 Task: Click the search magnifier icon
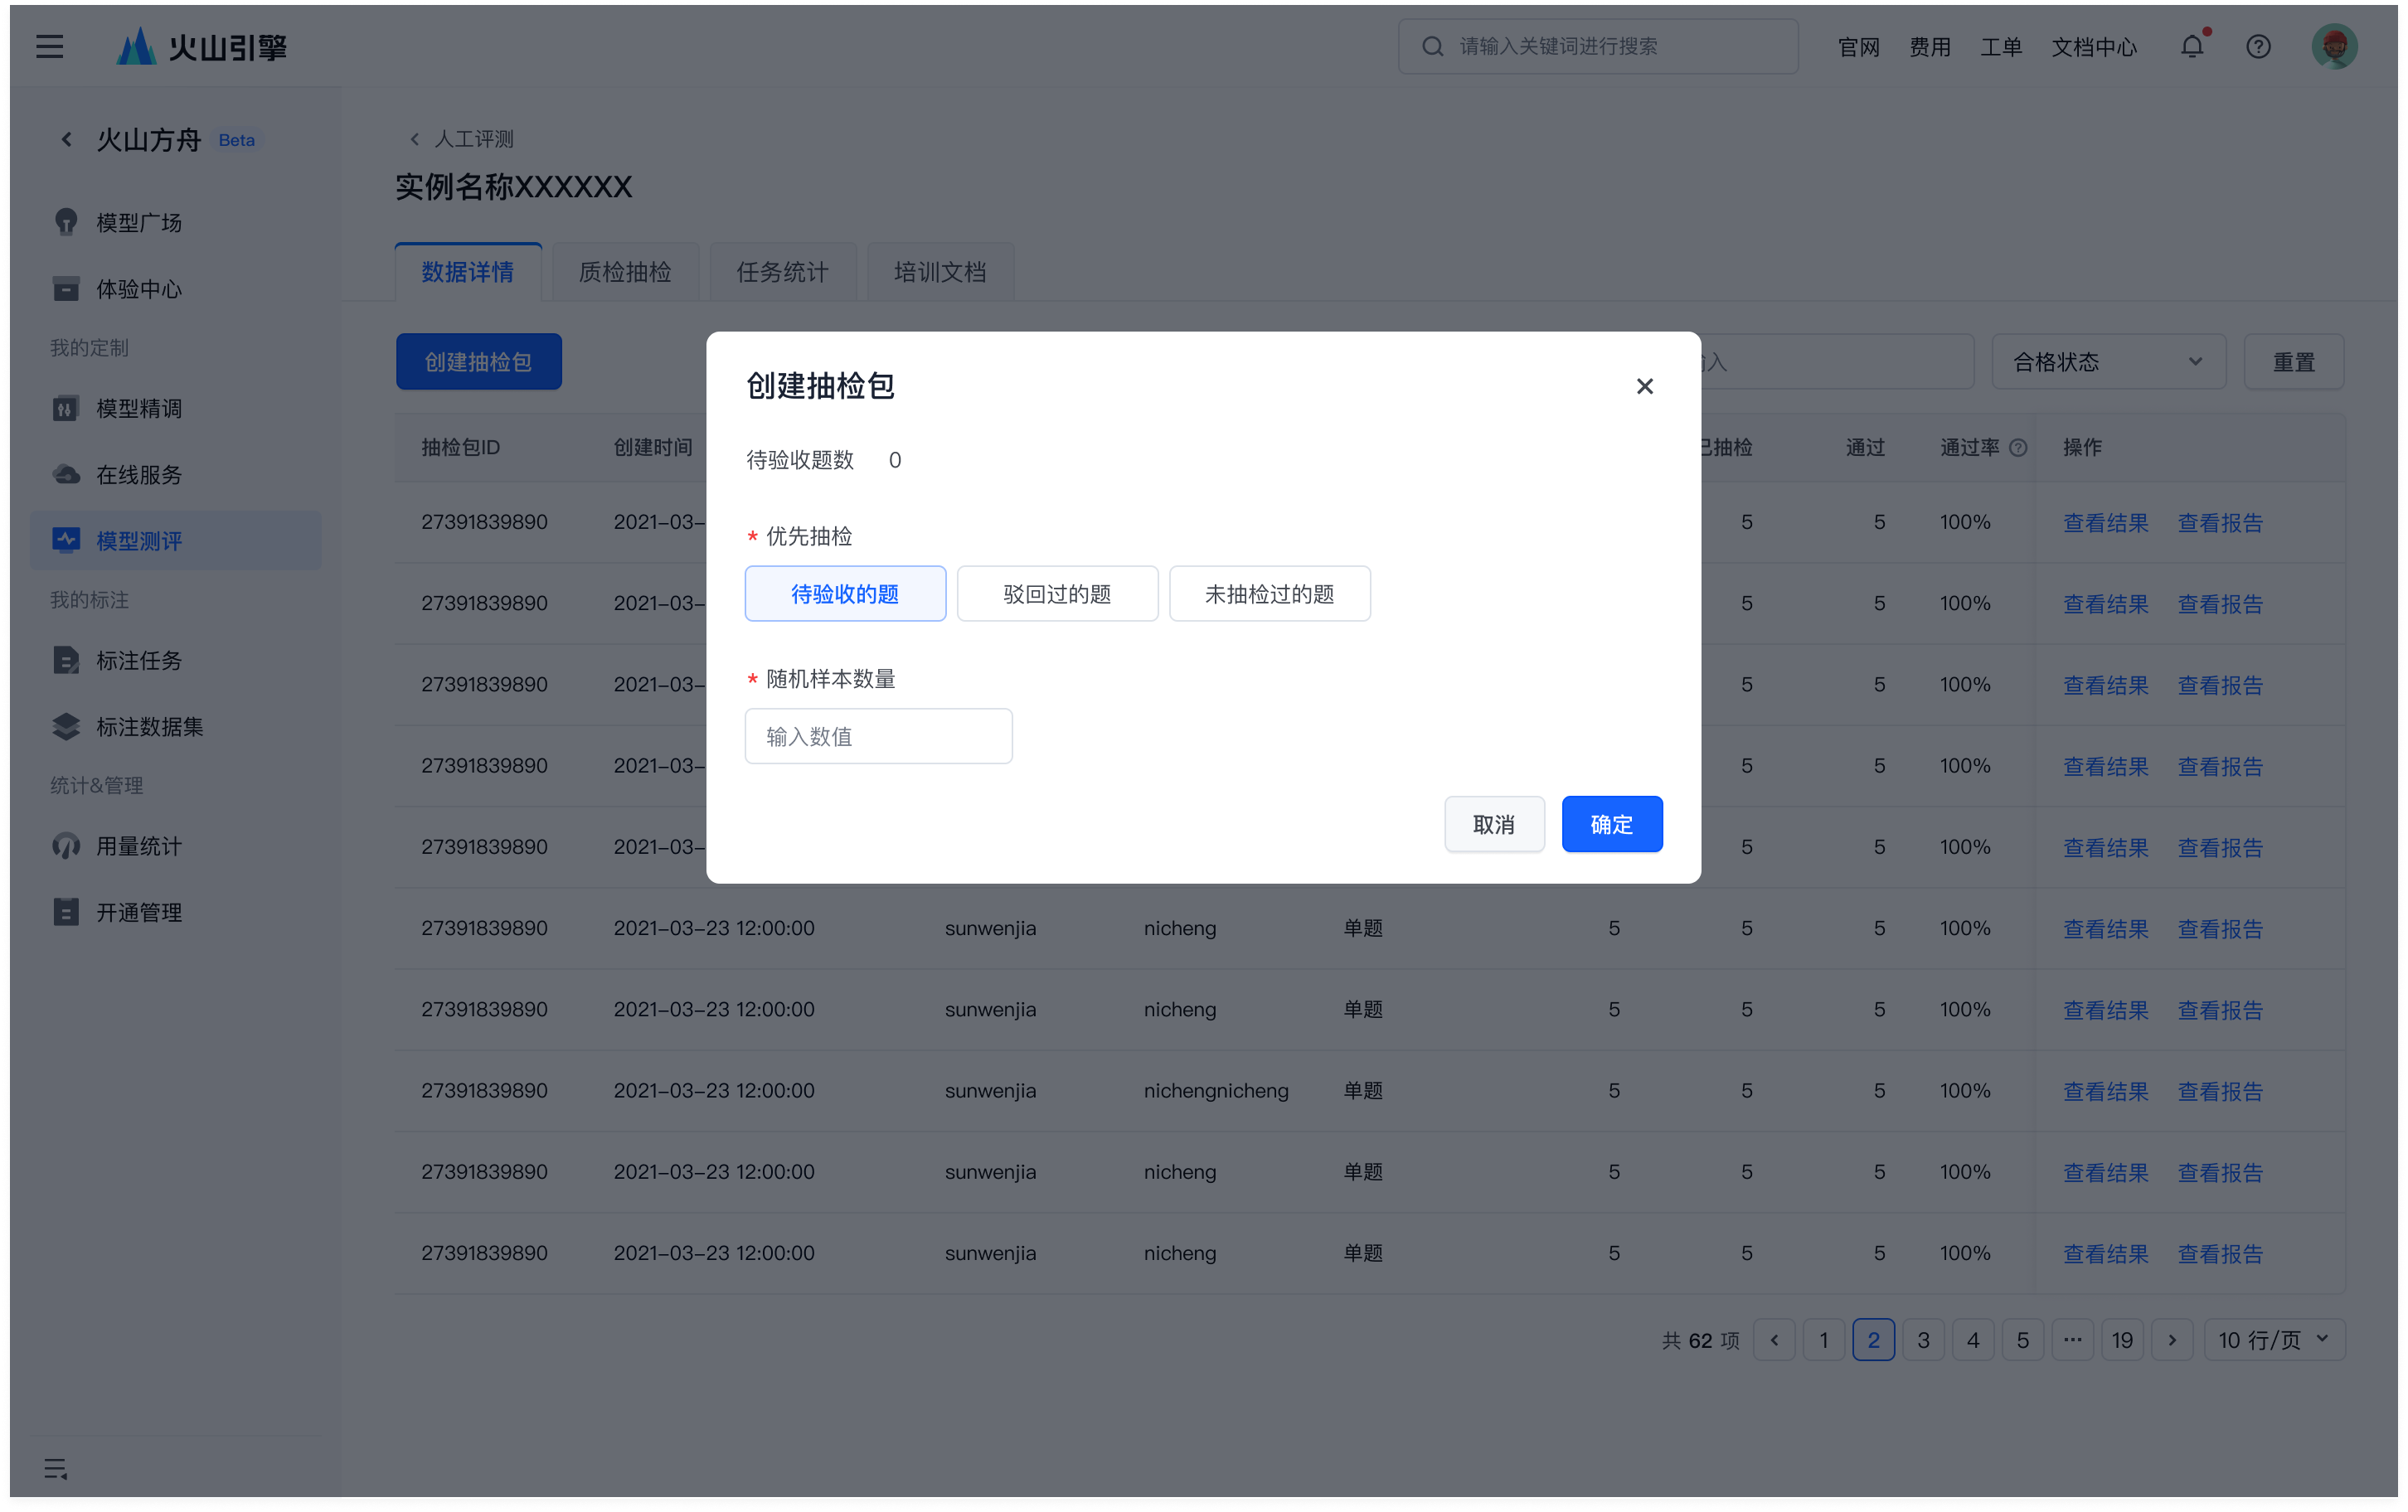point(1432,46)
